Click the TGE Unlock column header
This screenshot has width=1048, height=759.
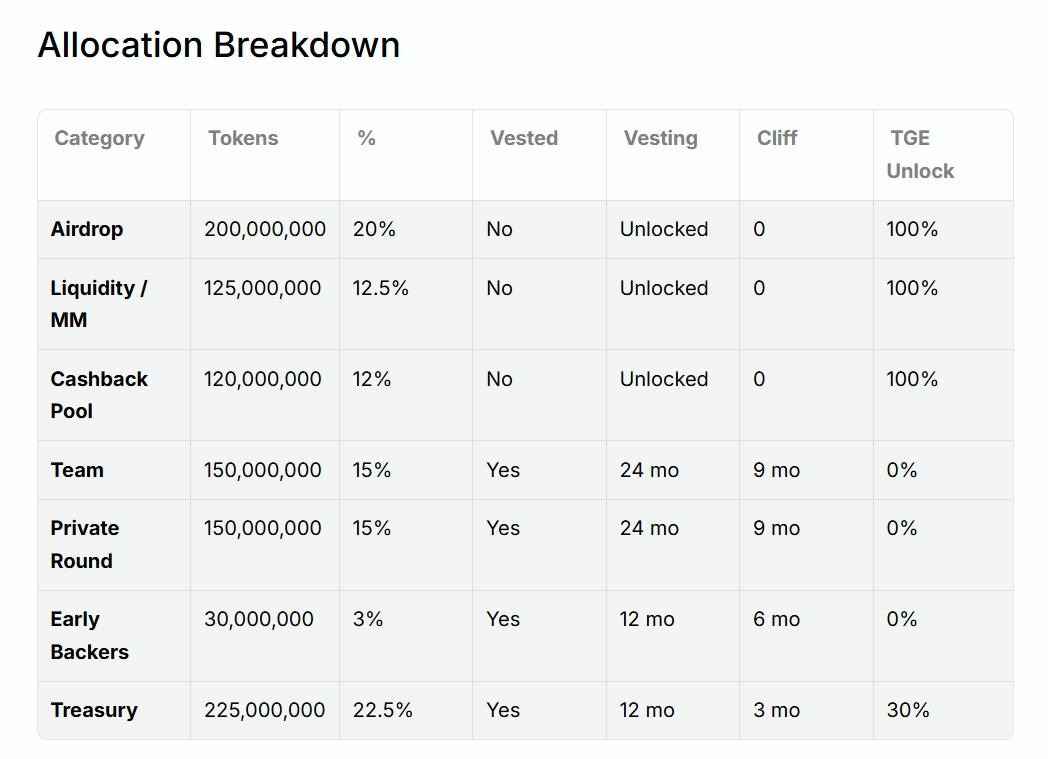click(920, 155)
